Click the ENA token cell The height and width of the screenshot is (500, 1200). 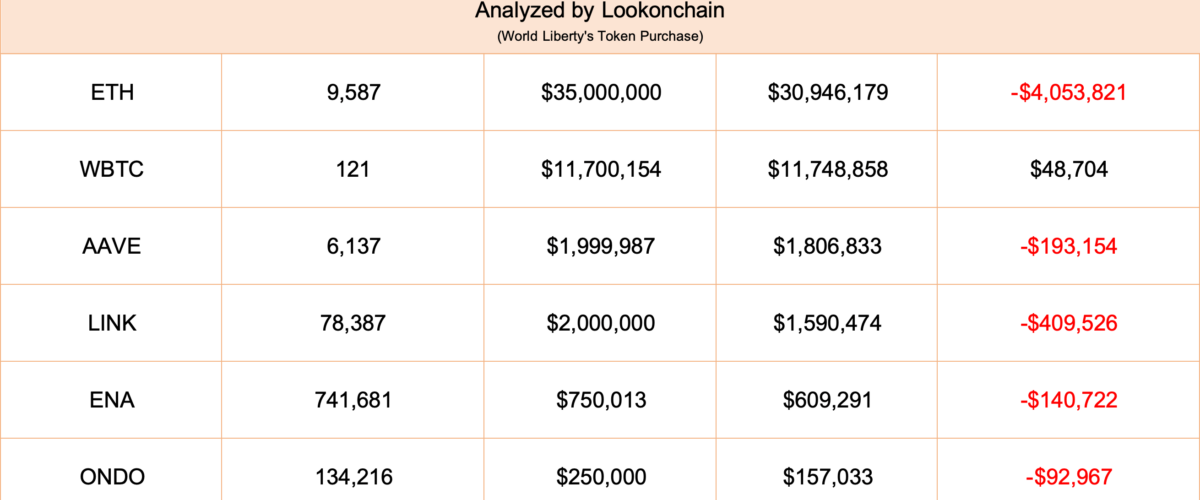[x=112, y=400]
